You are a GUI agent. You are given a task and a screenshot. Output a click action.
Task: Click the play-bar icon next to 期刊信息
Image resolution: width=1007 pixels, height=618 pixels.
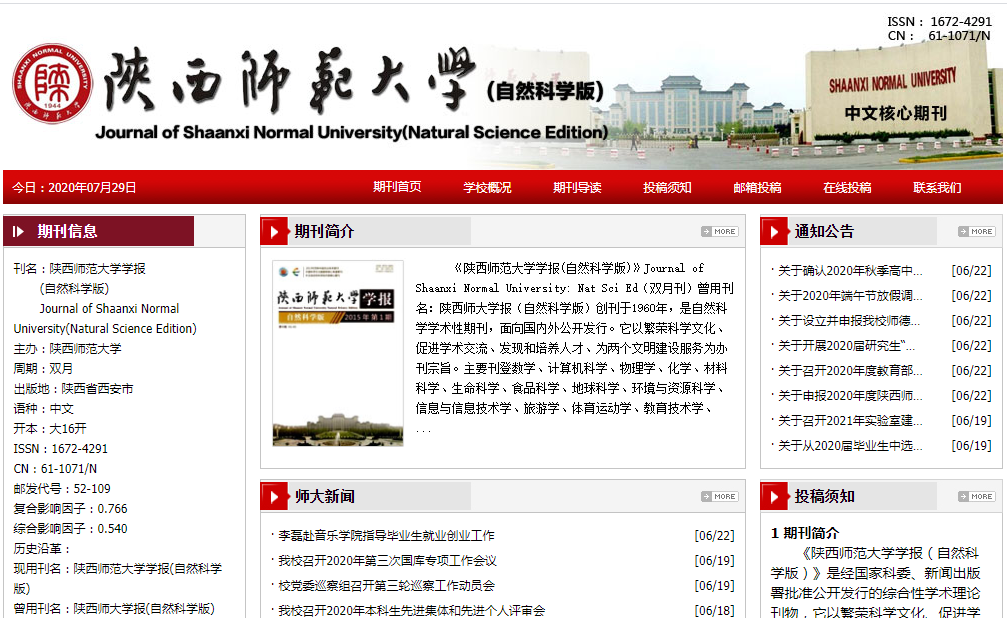[18, 231]
